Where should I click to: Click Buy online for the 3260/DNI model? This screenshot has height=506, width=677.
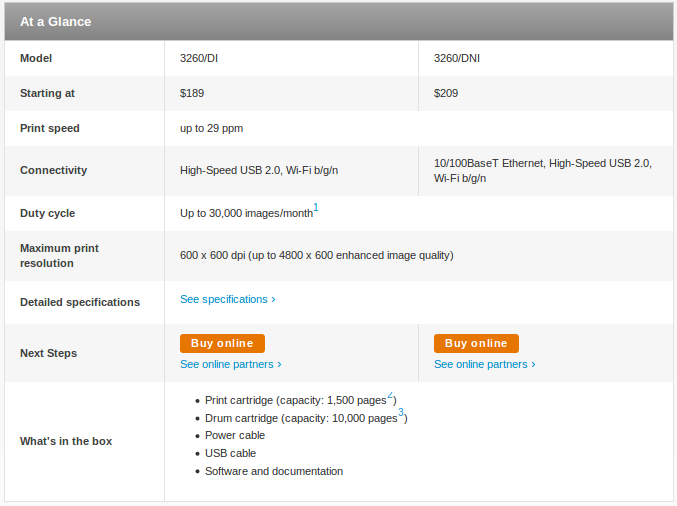tap(476, 343)
